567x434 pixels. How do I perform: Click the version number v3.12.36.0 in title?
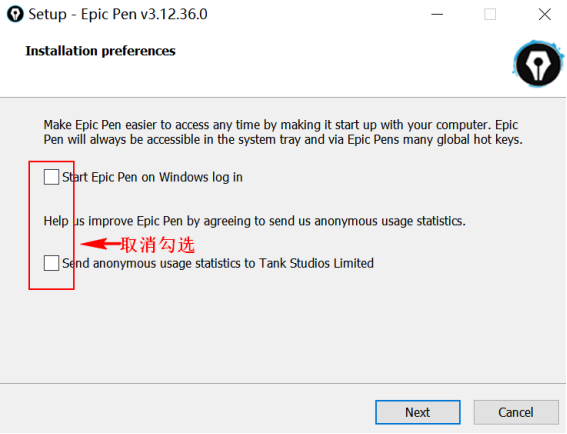(174, 14)
